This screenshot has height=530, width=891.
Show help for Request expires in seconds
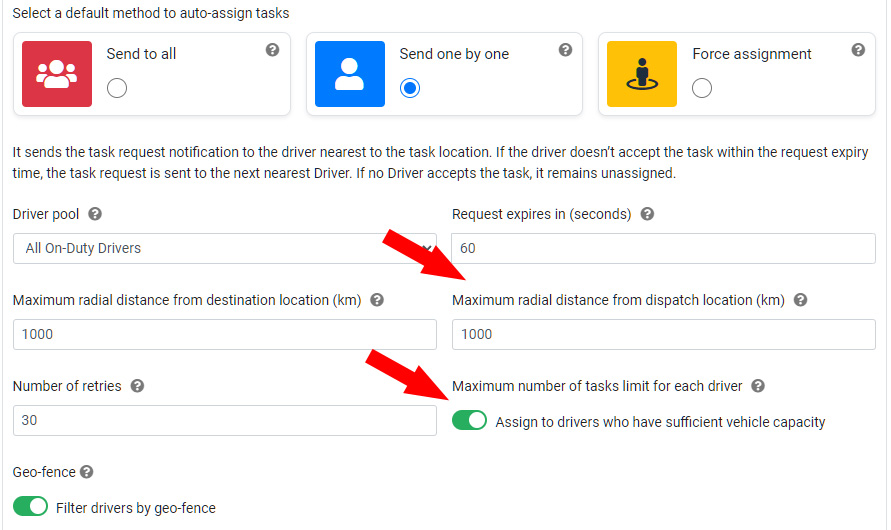pos(647,214)
